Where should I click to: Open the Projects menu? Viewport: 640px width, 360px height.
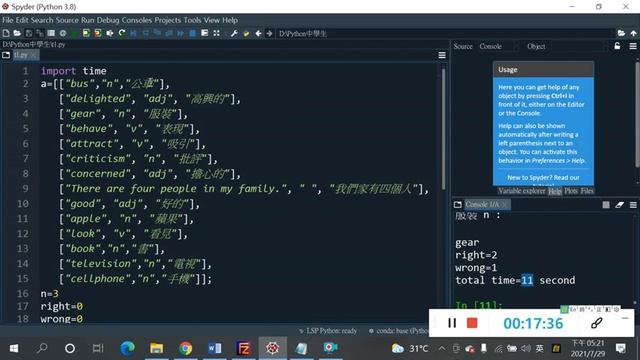(x=167, y=20)
